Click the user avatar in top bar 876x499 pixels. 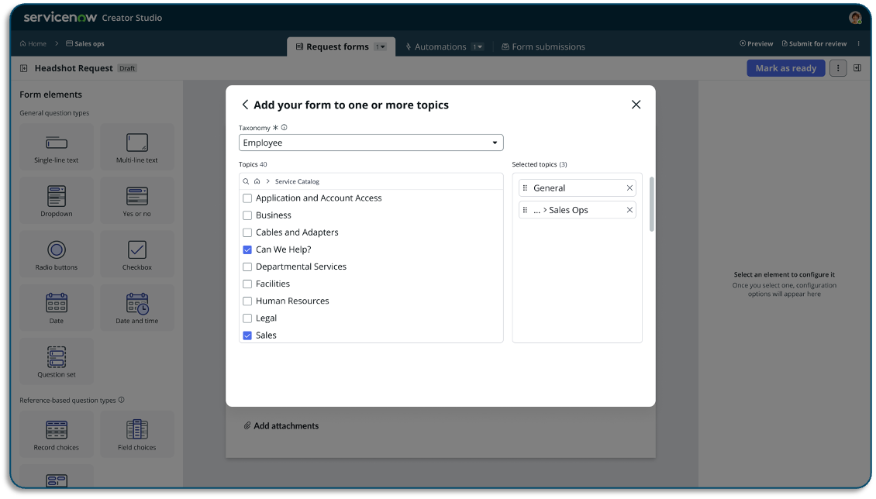tap(855, 17)
